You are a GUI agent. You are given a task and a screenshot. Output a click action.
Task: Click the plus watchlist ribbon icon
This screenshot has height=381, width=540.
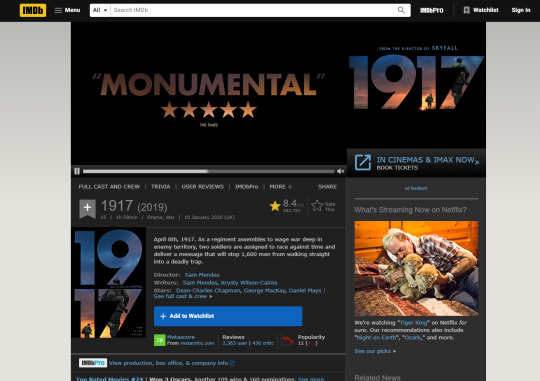coord(87,208)
